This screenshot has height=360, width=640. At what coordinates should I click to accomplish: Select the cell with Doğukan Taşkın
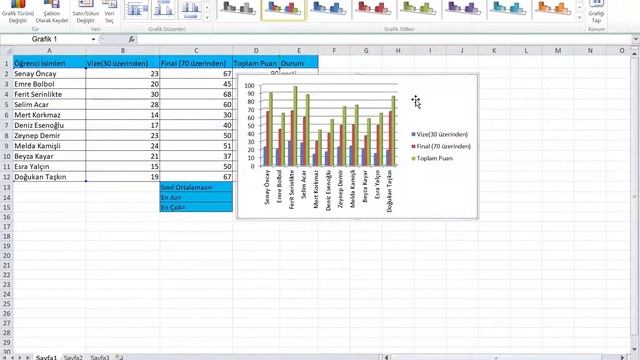49,177
